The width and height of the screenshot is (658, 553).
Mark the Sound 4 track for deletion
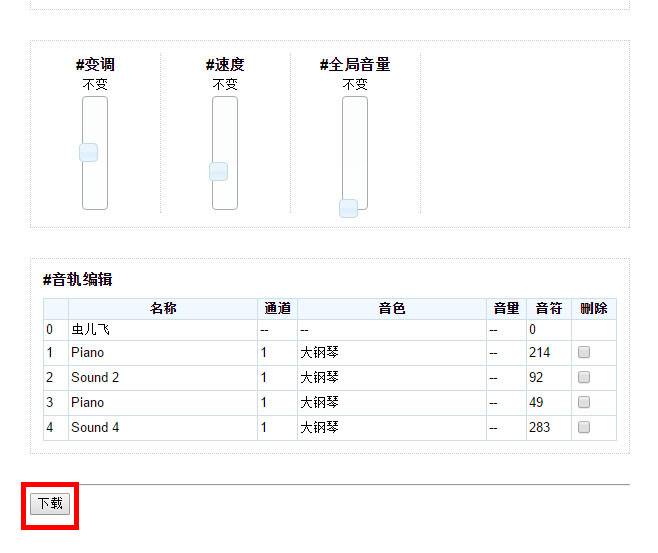pyautogui.click(x=584, y=427)
